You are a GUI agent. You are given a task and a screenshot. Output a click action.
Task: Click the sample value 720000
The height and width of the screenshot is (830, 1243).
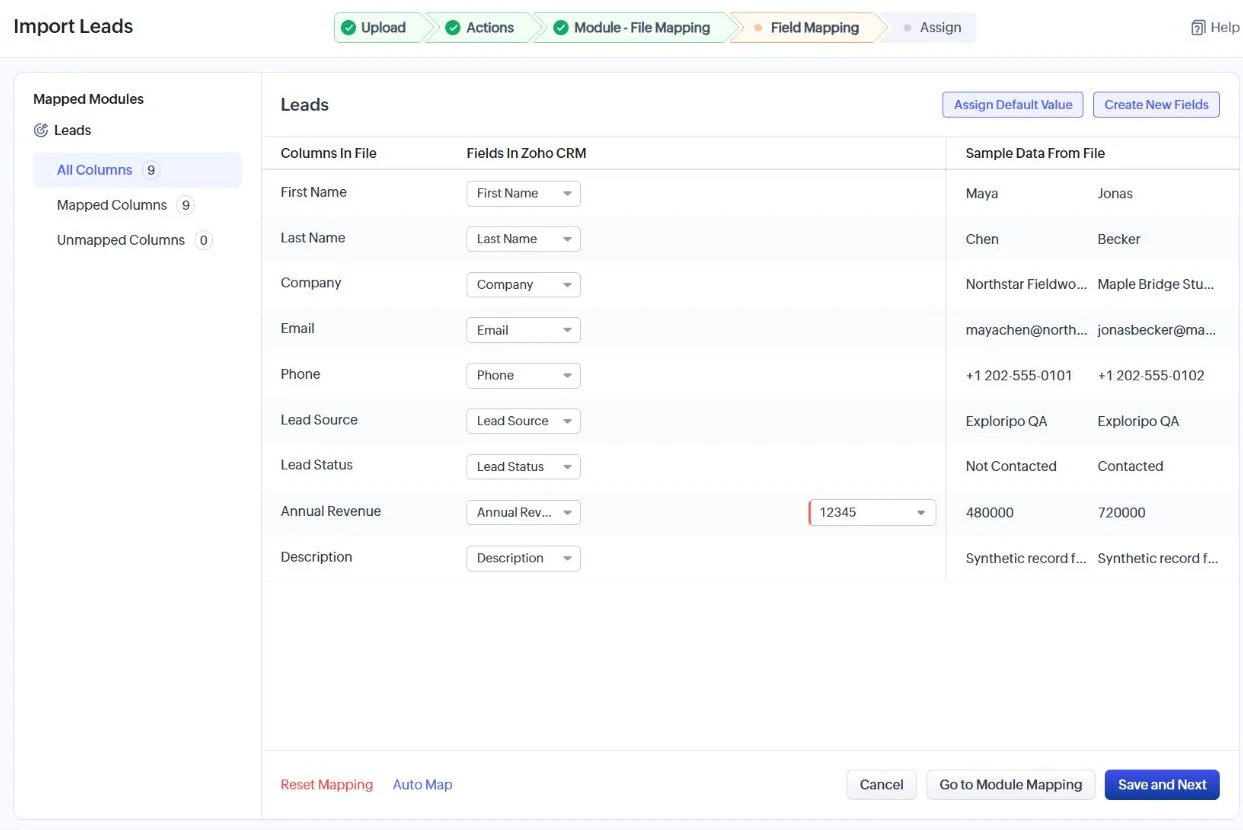(x=1122, y=512)
